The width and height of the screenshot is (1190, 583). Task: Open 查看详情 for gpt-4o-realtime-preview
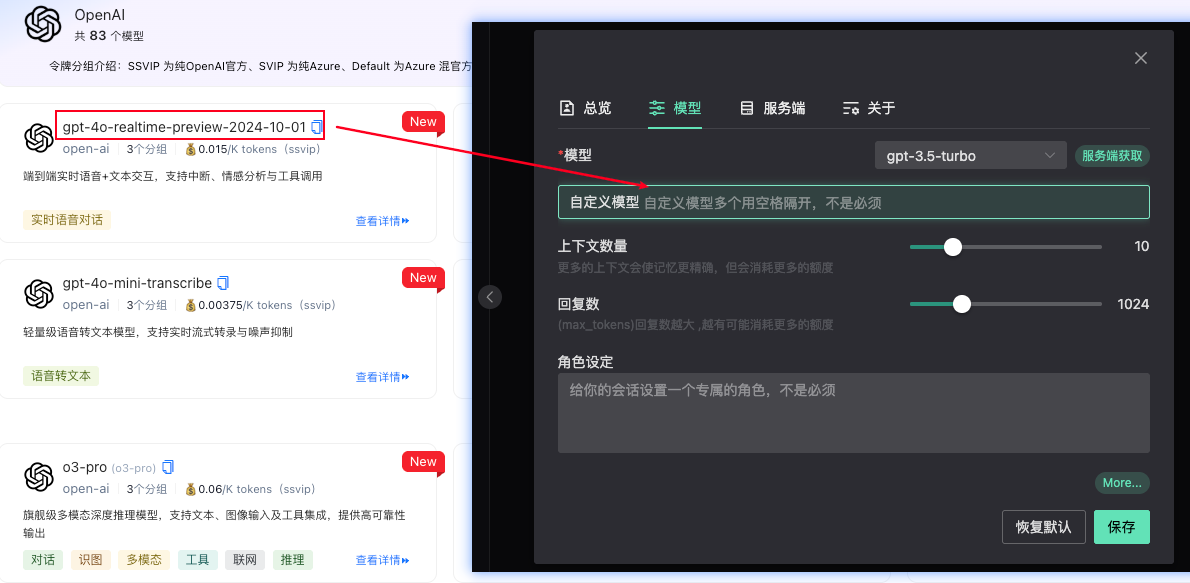coord(382,222)
